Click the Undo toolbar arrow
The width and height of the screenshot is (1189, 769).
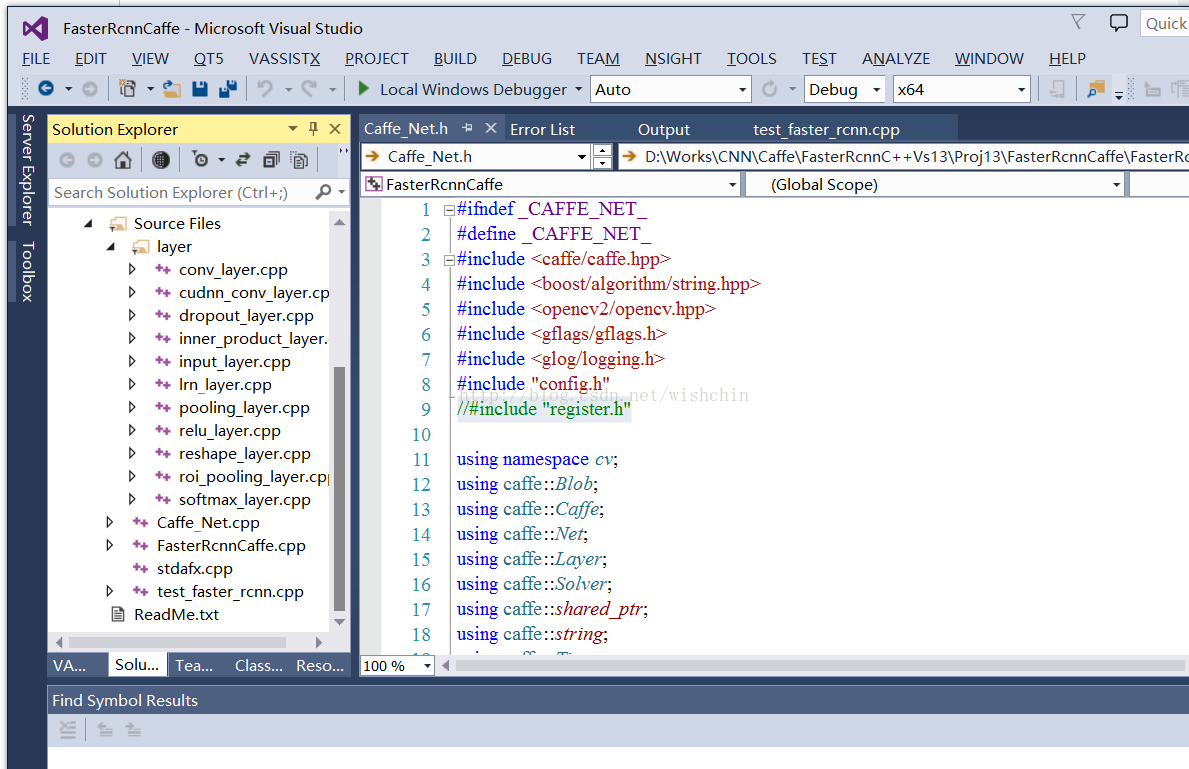[x=265, y=89]
